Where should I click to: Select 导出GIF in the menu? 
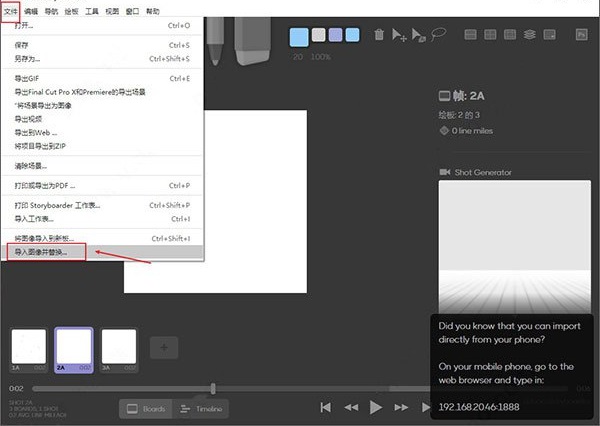point(102,78)
